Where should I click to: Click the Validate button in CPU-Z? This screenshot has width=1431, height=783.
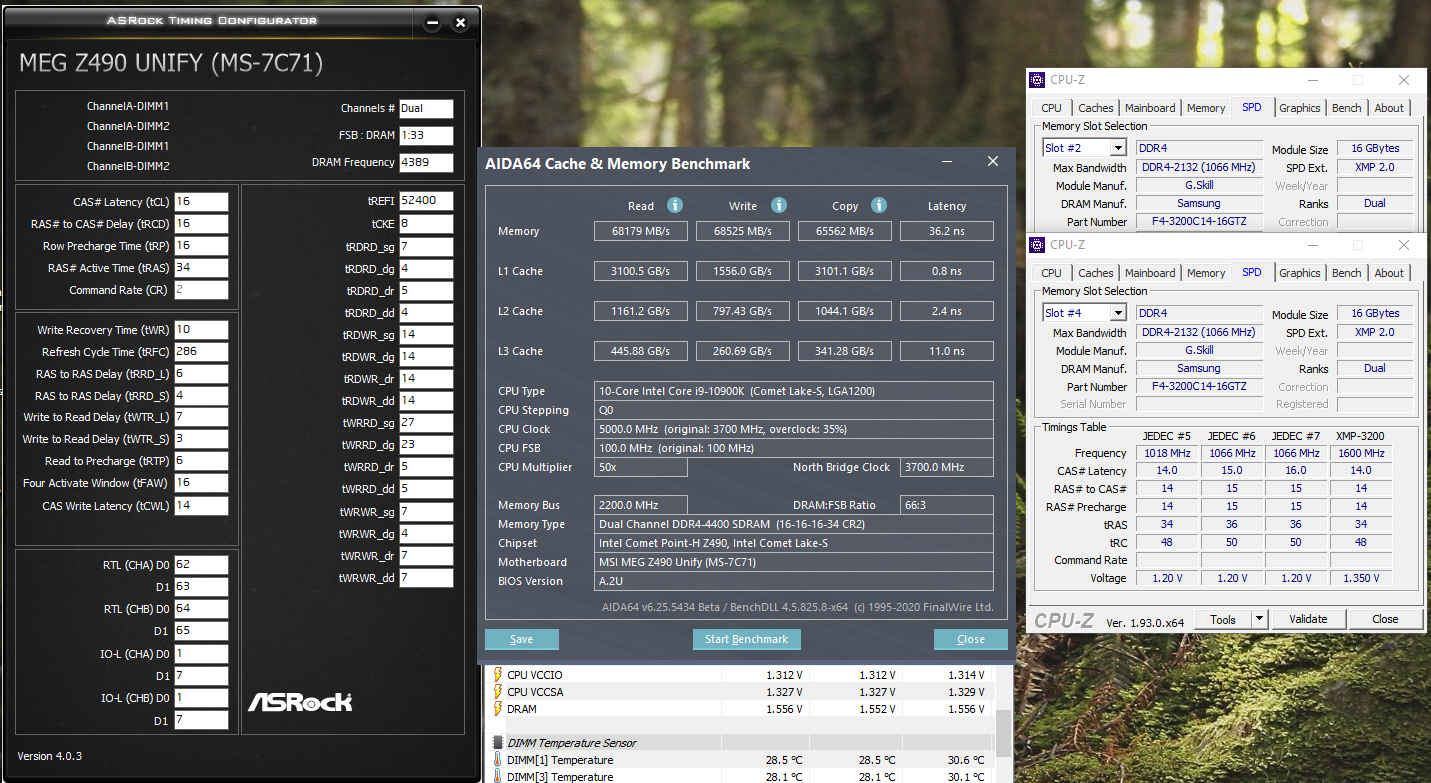1308,620
